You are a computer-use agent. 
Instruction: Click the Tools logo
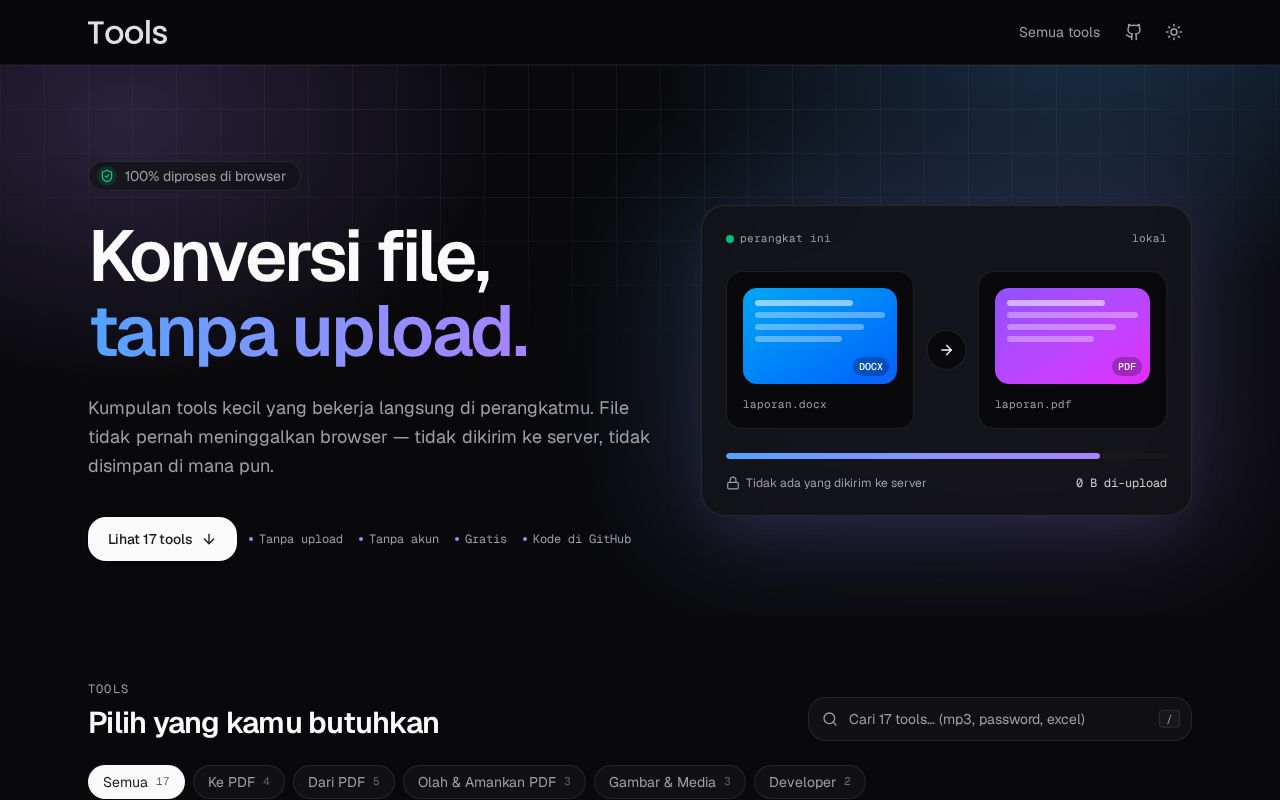[127, 33]
